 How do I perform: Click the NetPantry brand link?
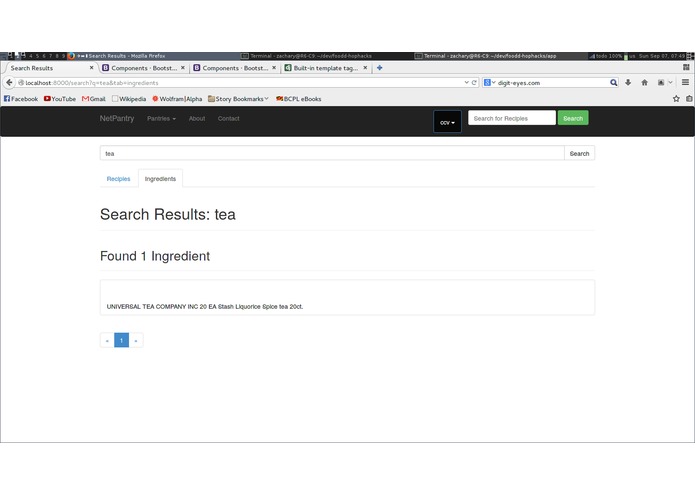(117, 118)
